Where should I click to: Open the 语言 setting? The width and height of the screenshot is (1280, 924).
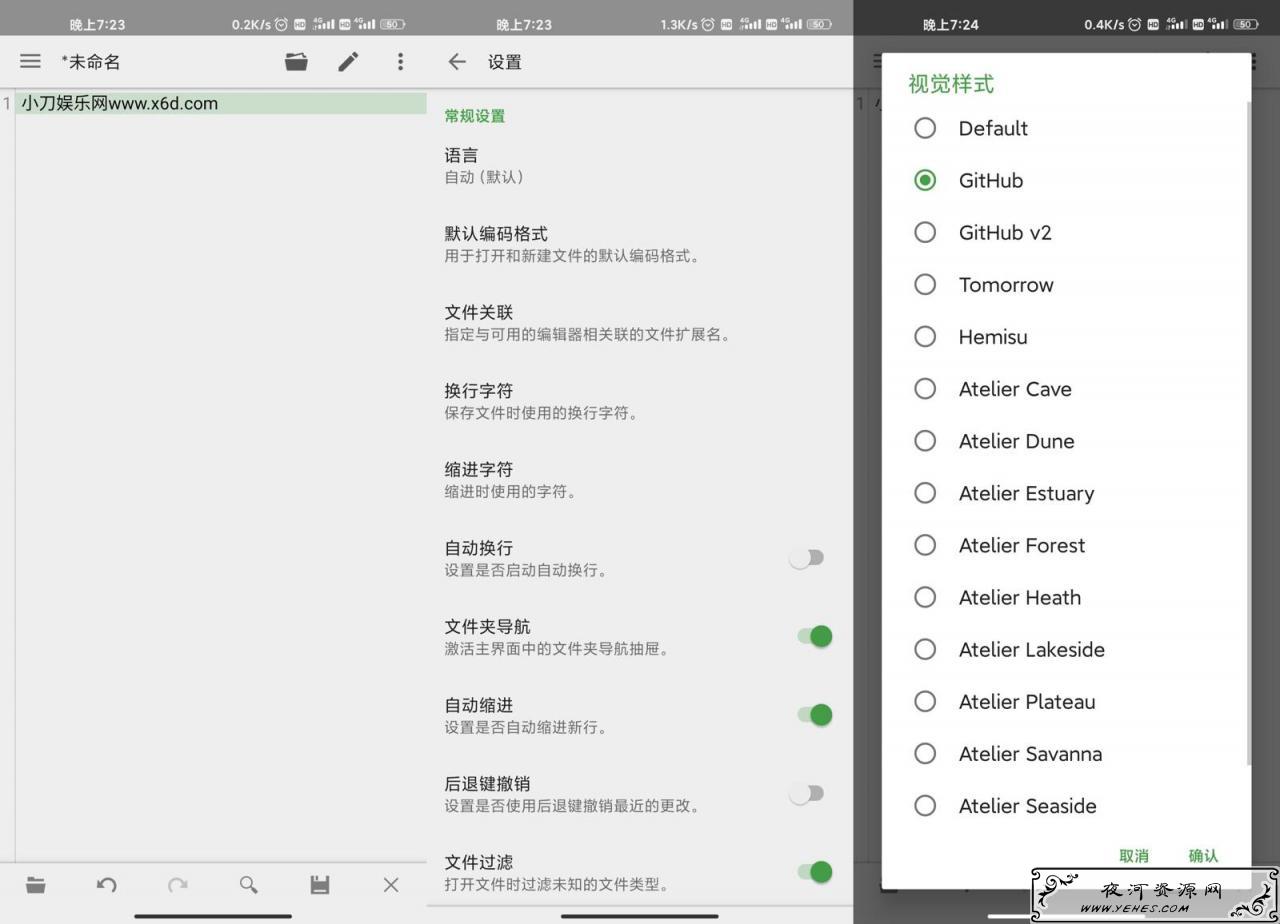pos(640,166)
